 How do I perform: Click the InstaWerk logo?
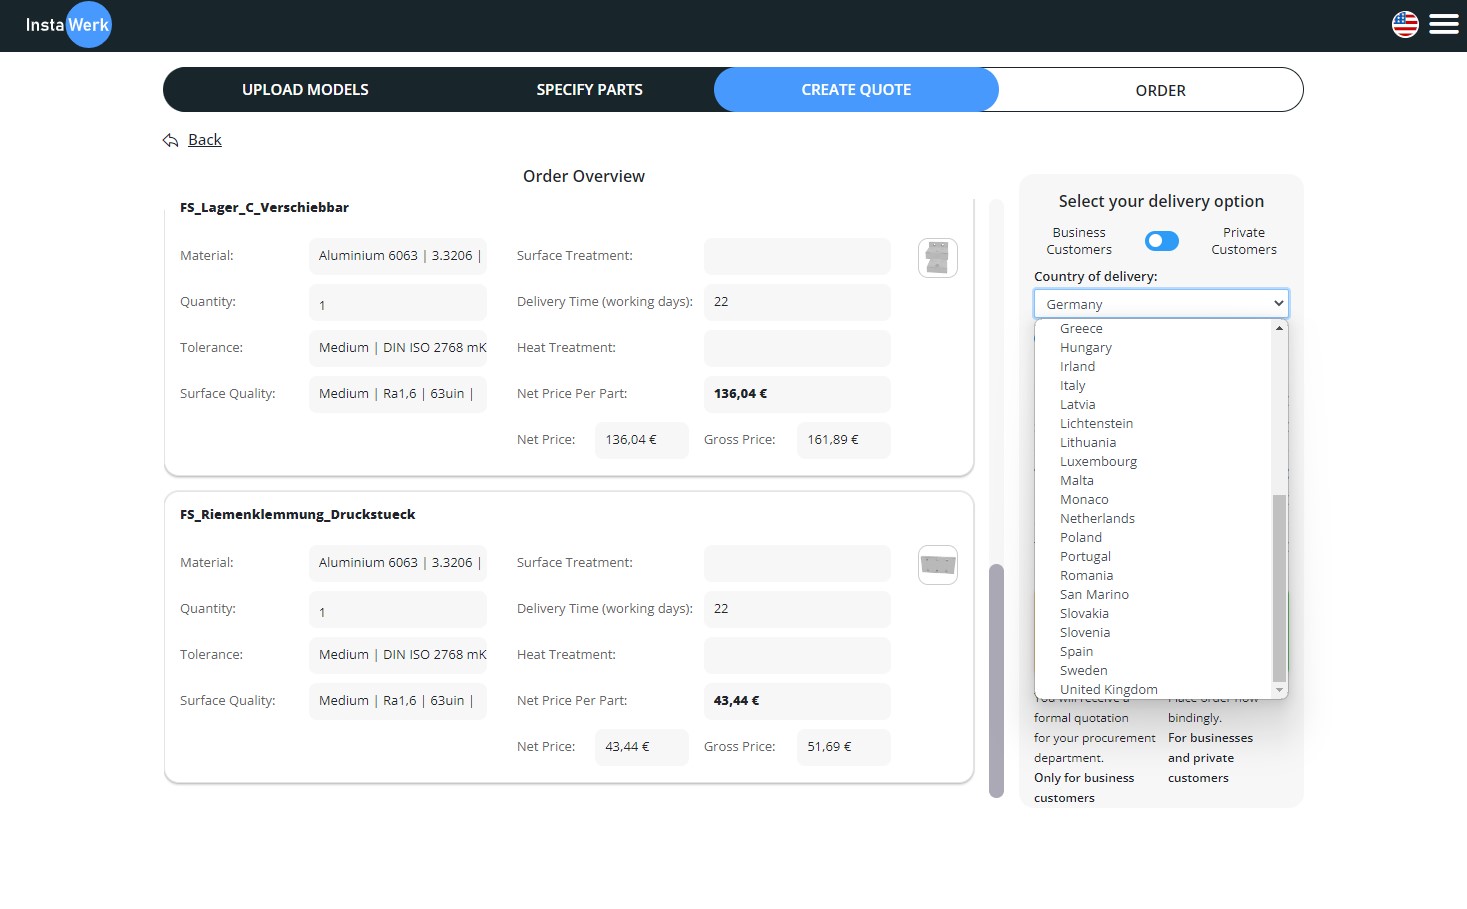click(x=68, y=25)
